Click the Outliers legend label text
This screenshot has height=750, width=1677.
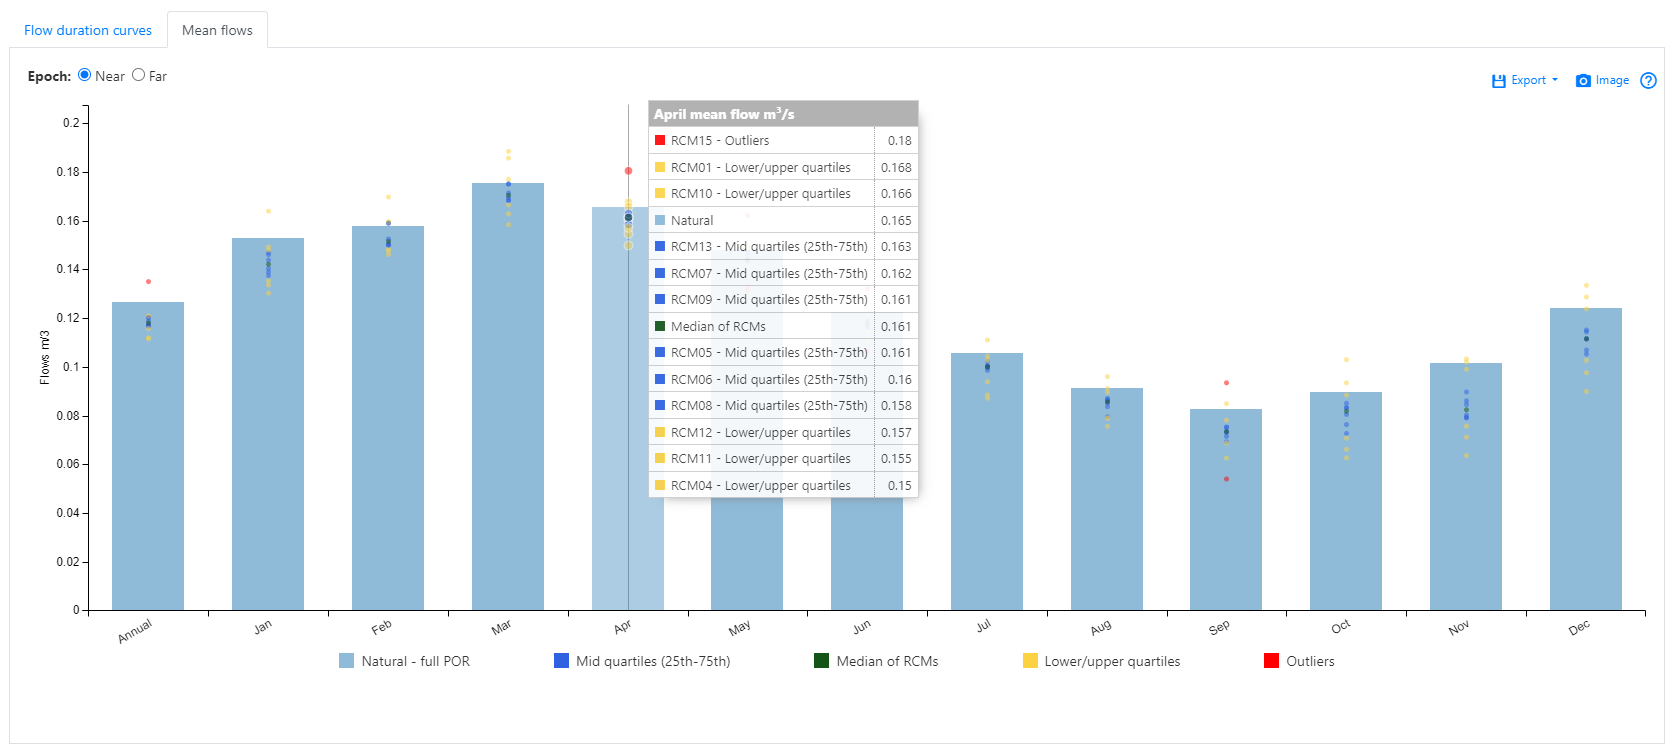click(x=1310, y=661)
